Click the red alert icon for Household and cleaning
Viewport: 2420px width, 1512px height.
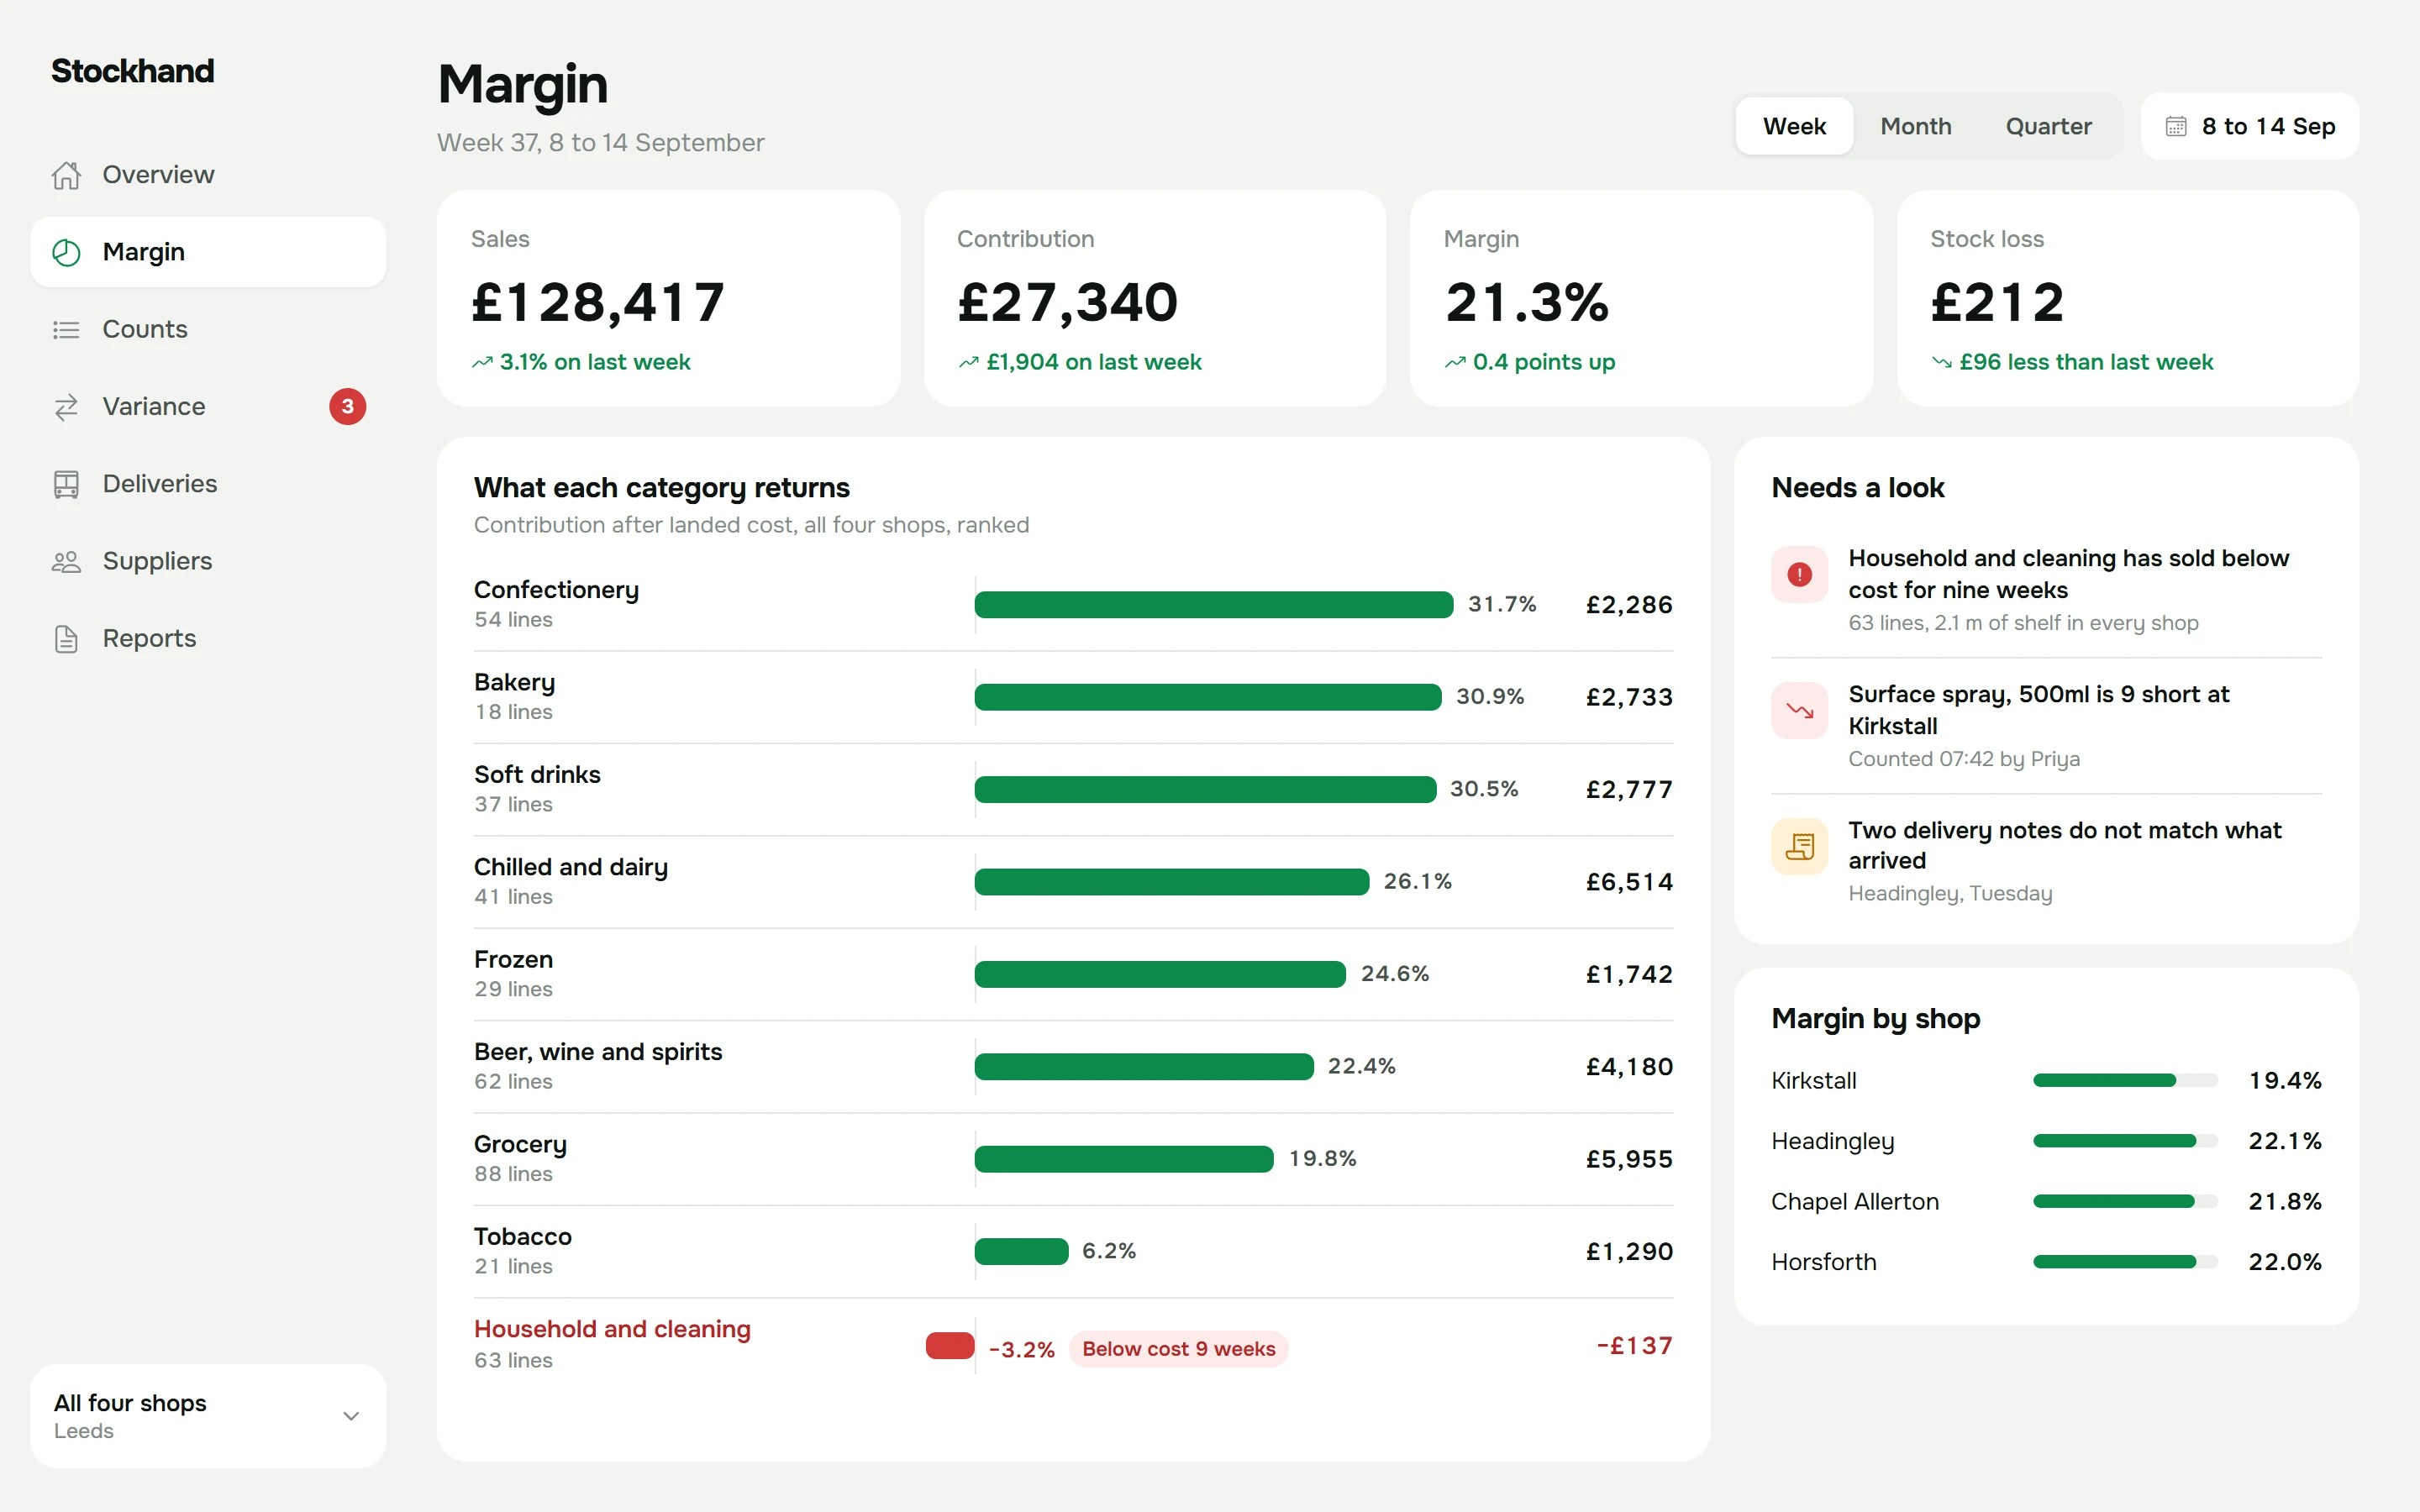(x=1799, y=574)
